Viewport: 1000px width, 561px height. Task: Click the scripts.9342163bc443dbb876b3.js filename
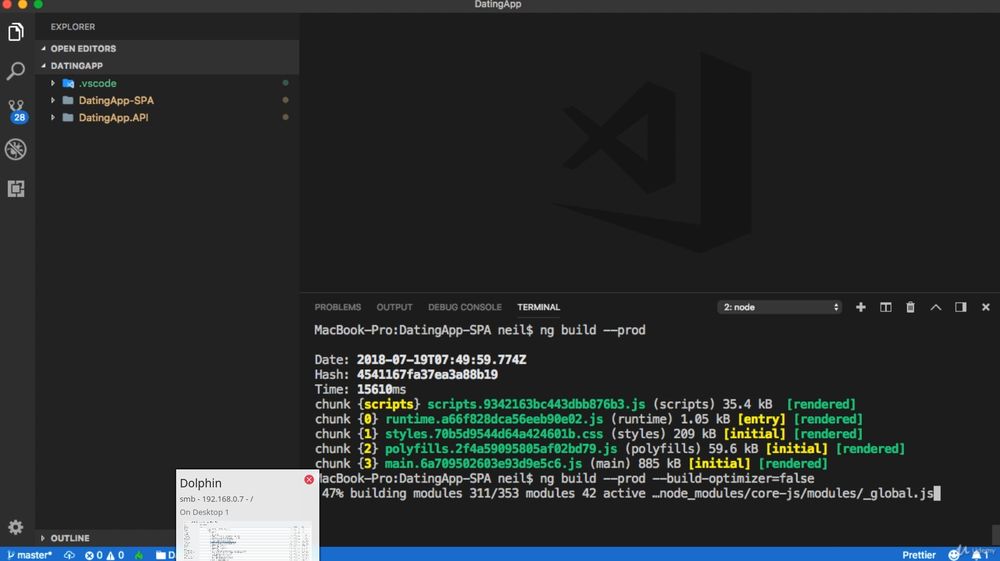pyautogui.click(x=536, y=404)
